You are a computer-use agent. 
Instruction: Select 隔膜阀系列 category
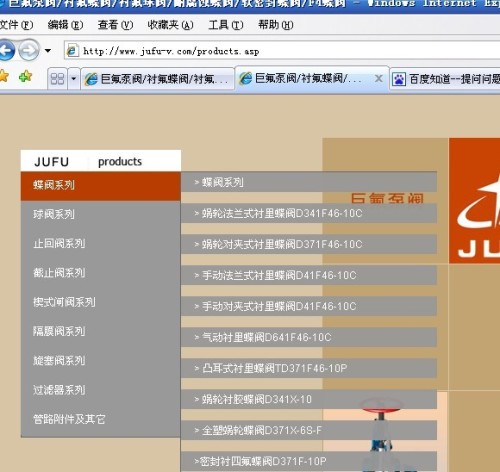(101, 331)
